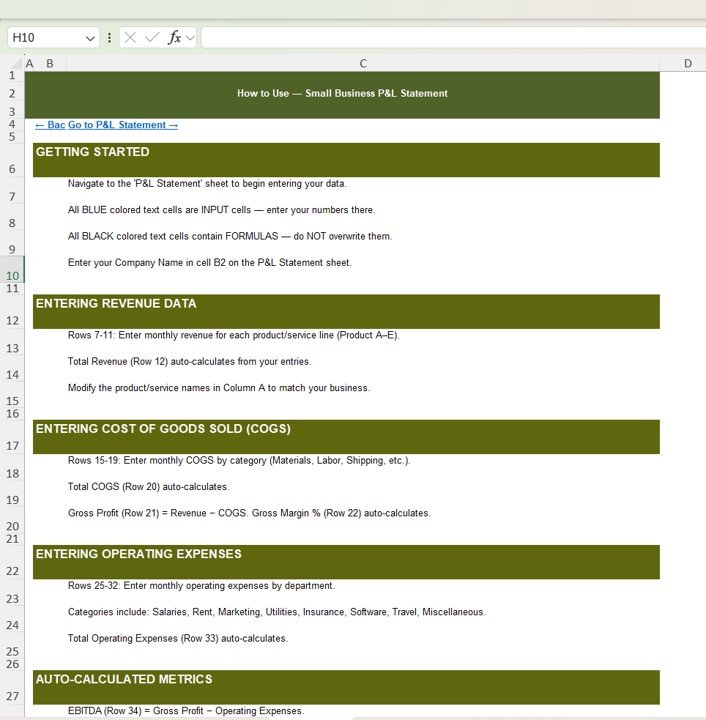This screenshot has width=706, height=720.
Task: Select column B header
Action: coord(50,63)
